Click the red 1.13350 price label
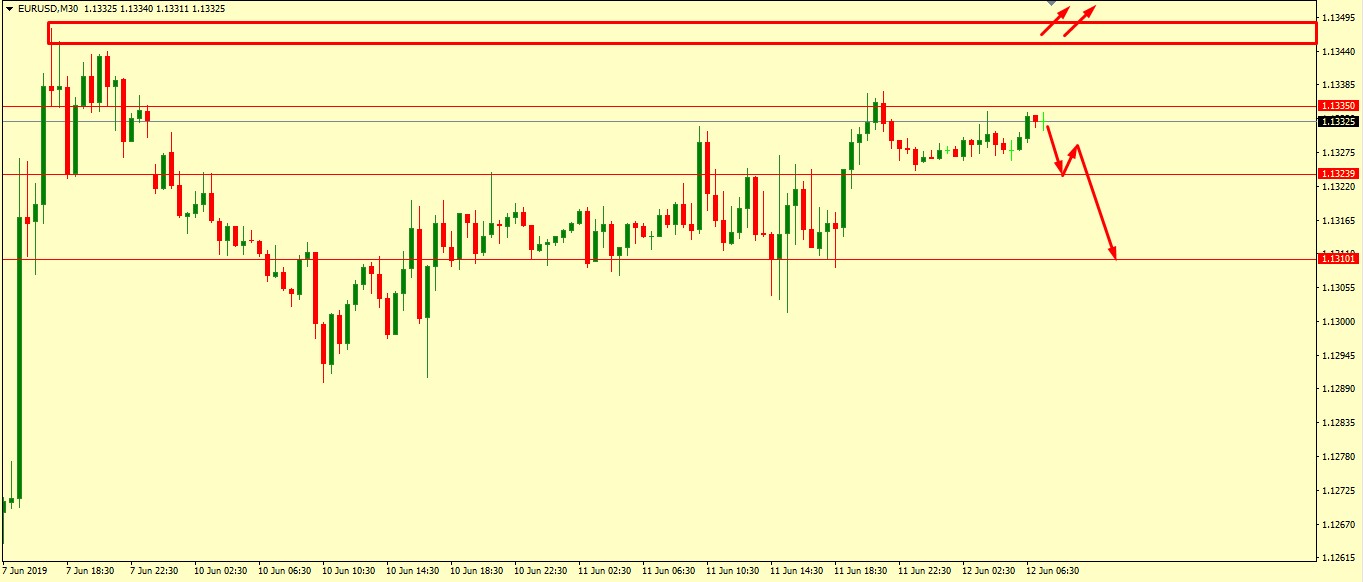This screenshot has height=582, width=1363. coord(1337,105)
